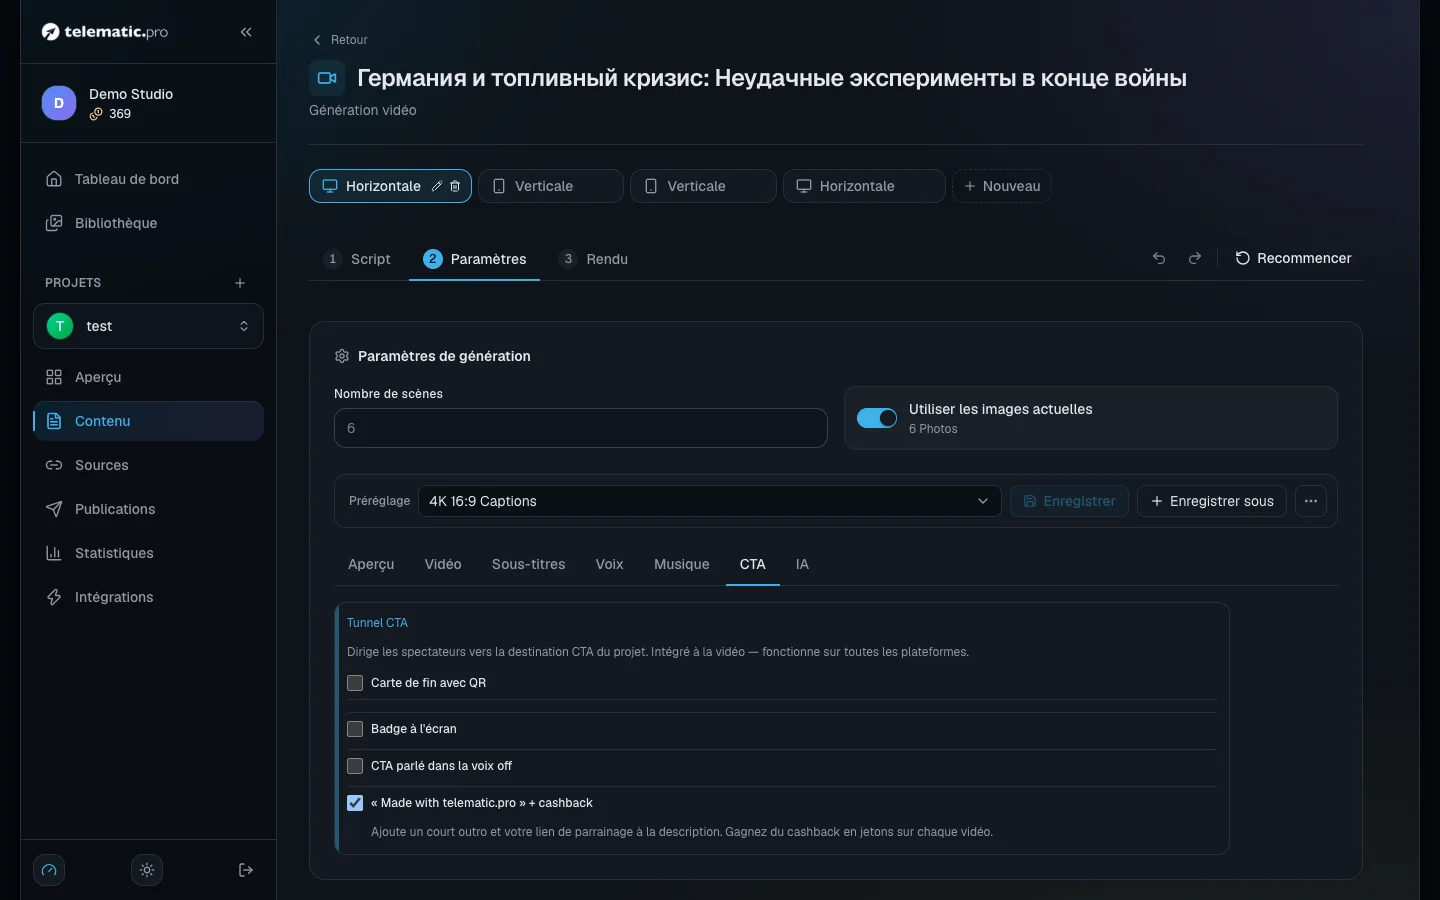Open the Musique settings tab
Image resolution: width=1440 pixels, height=900 pixels.
coord(681,564)
